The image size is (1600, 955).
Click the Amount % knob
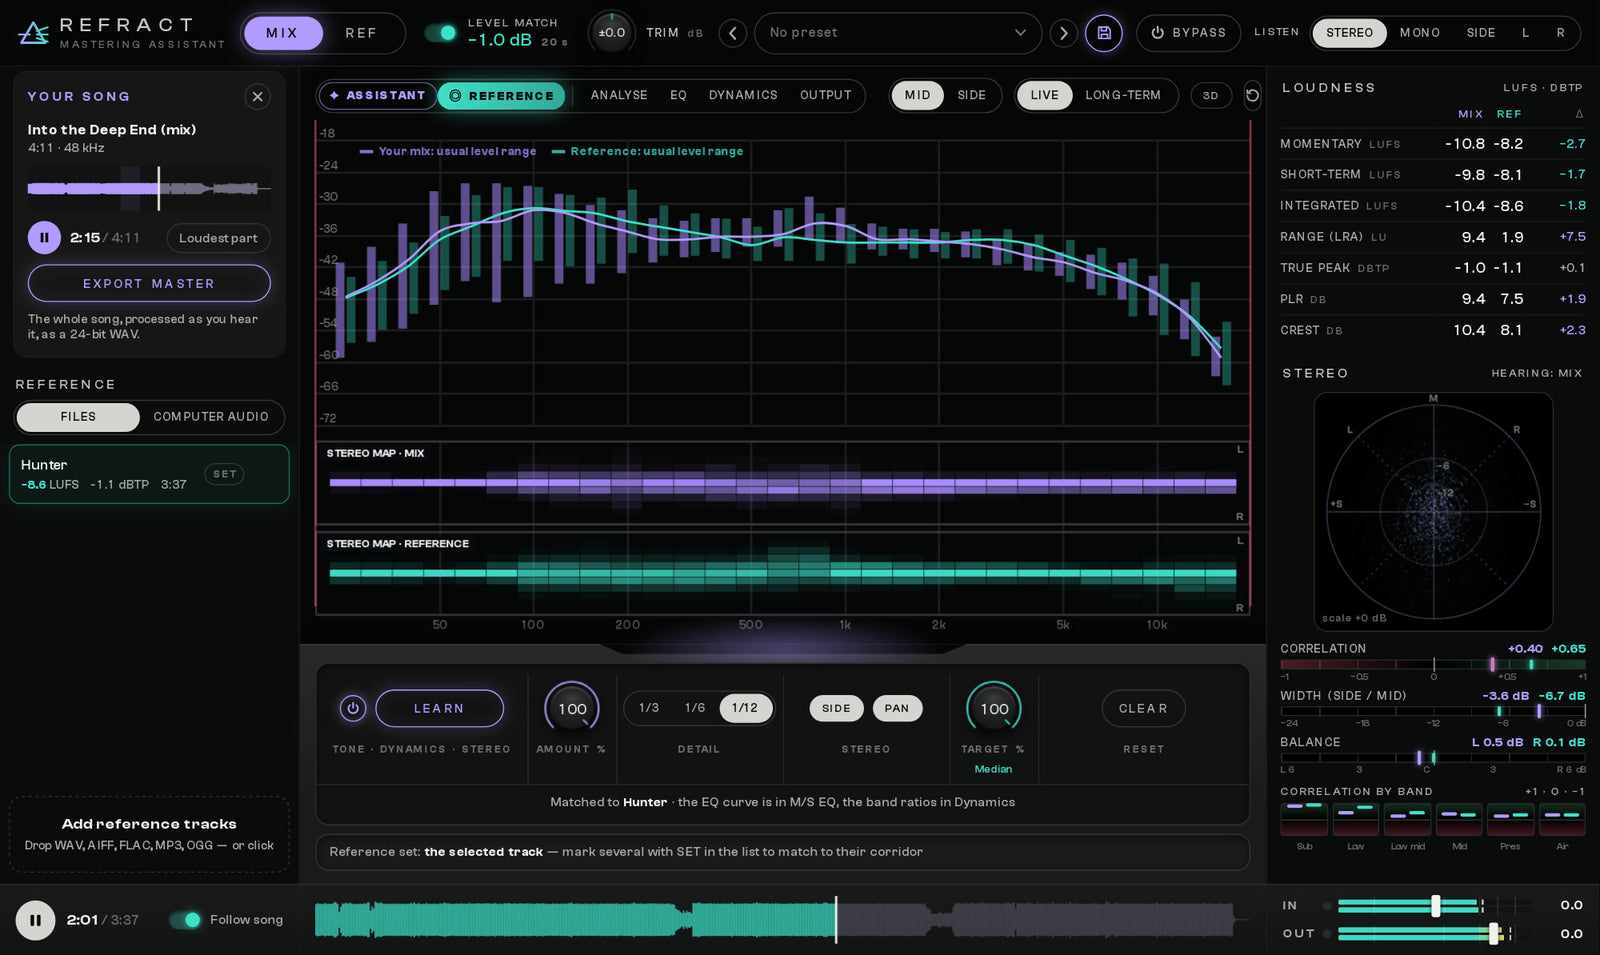tap(572, 708)
